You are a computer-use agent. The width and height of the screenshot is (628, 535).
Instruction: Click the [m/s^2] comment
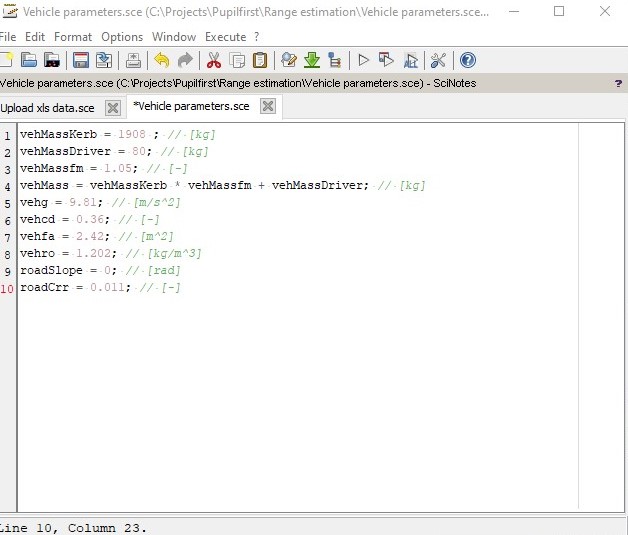point(157,202)
